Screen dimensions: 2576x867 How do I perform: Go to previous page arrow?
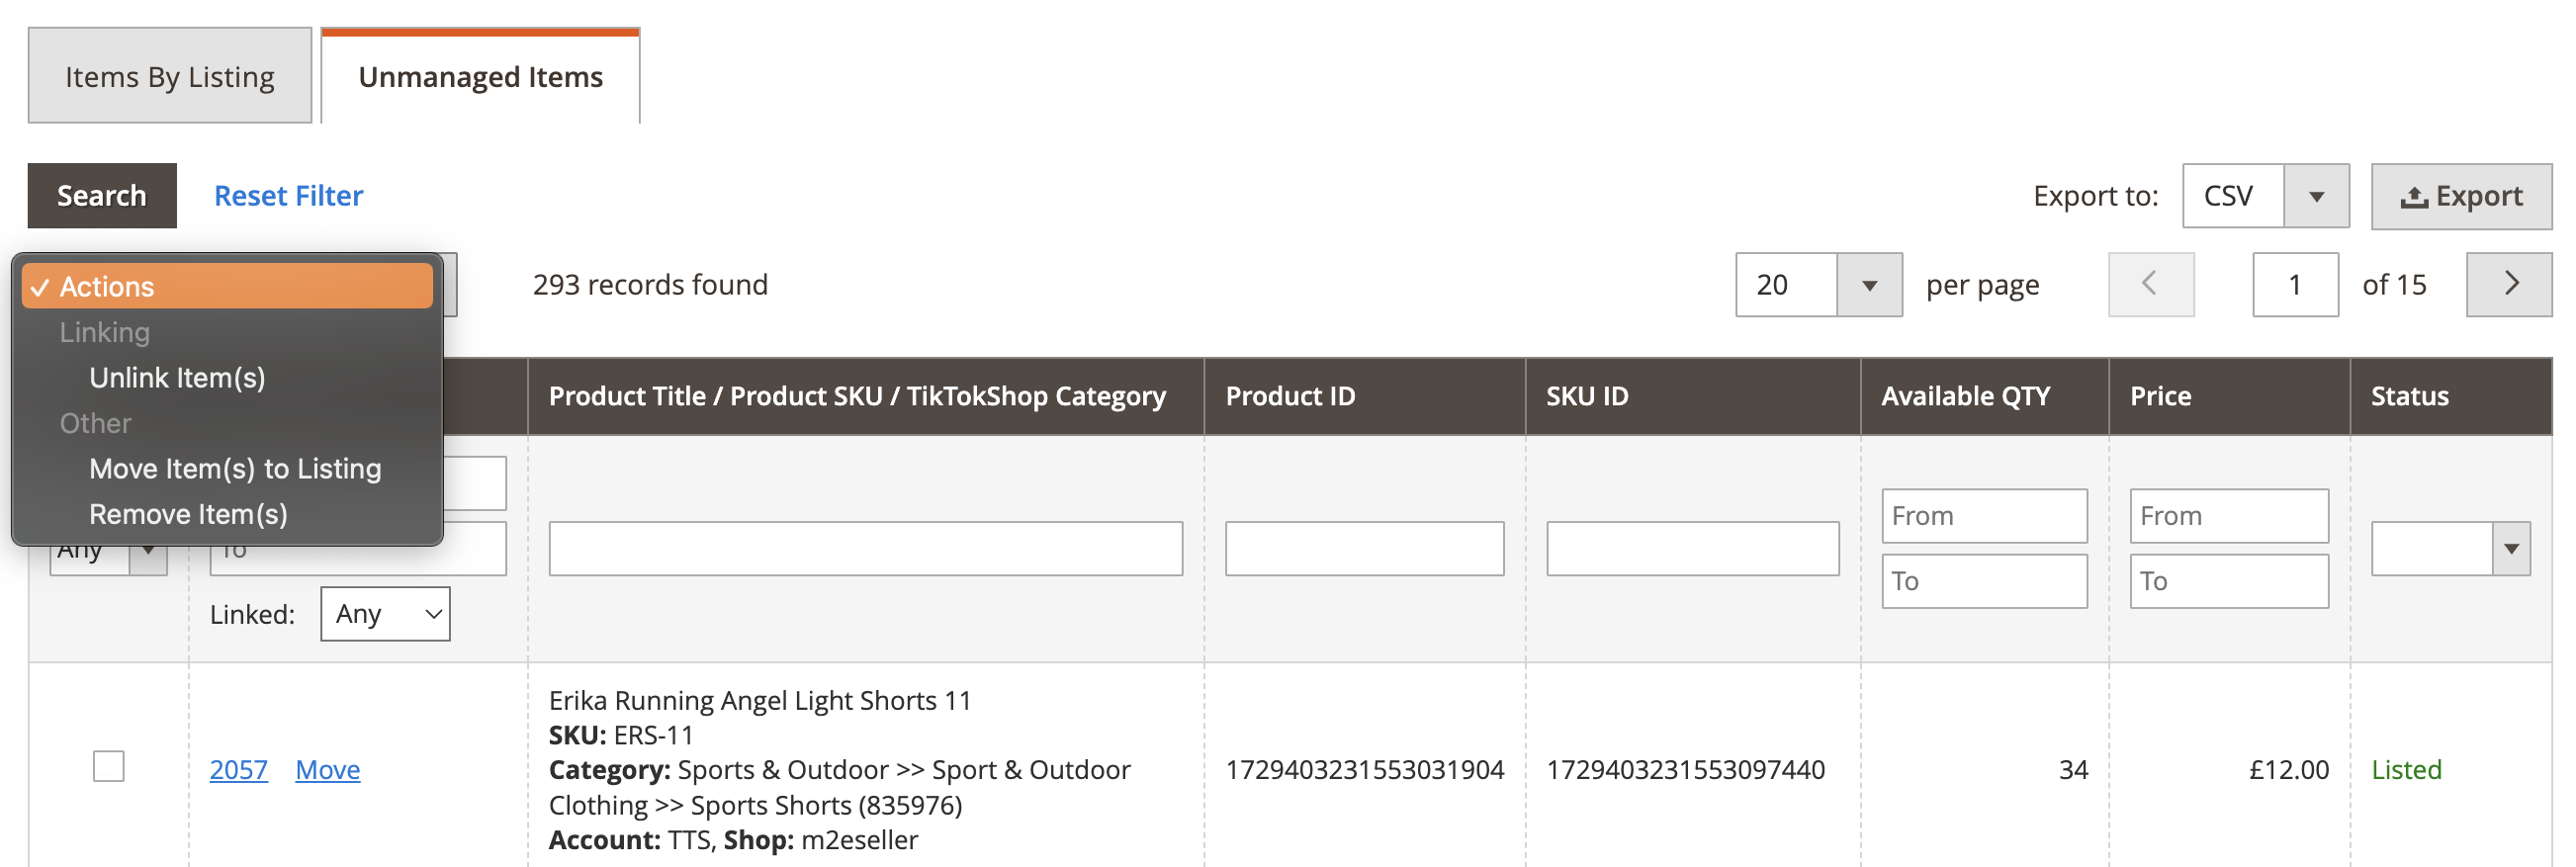point(2150,285)
